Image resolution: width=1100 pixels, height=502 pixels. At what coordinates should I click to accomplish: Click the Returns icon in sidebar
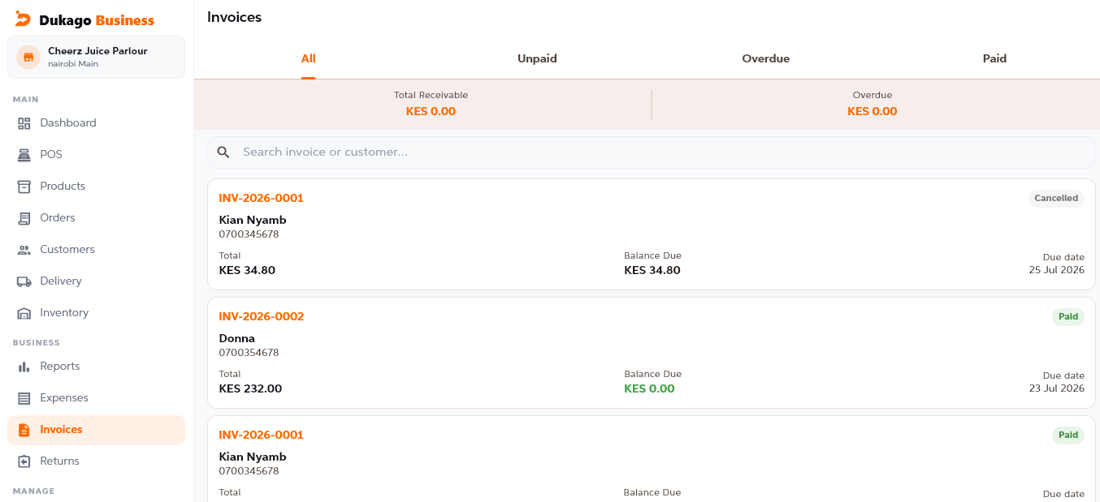(24, 461)
